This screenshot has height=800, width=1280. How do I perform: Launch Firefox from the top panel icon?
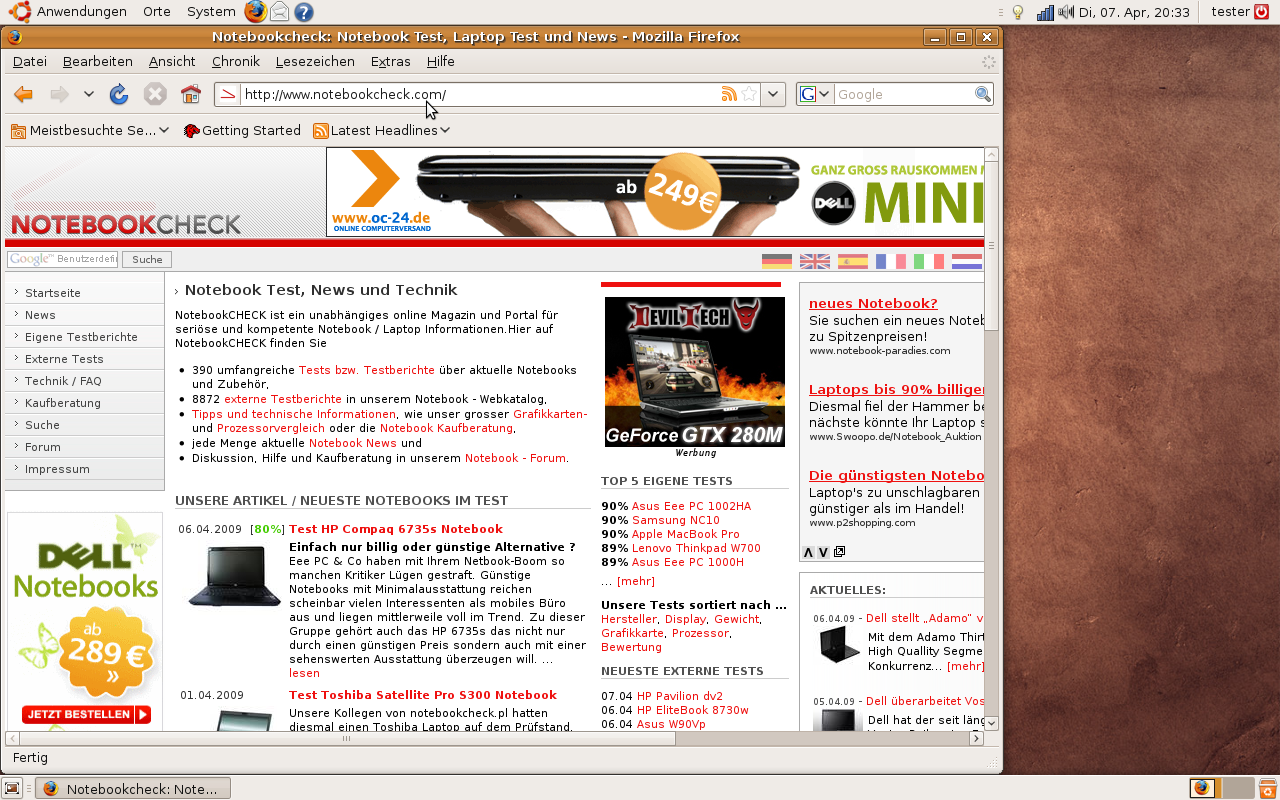(256, 12)
